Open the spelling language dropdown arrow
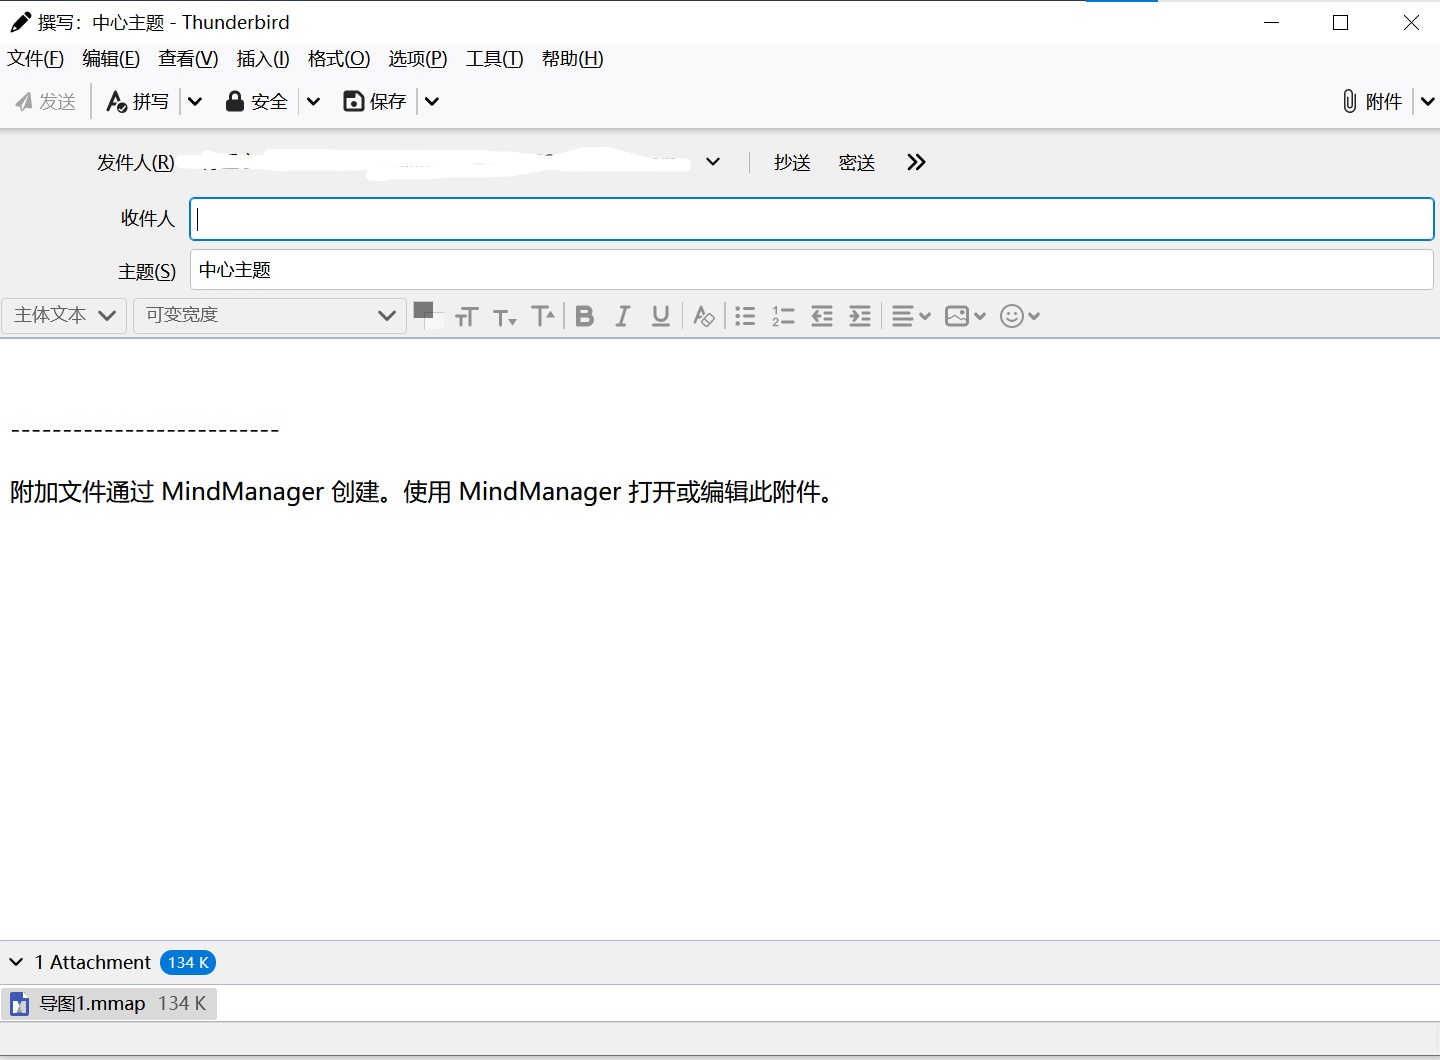The height and width of the screenshot is (1060, 1440). click(195, 101)
